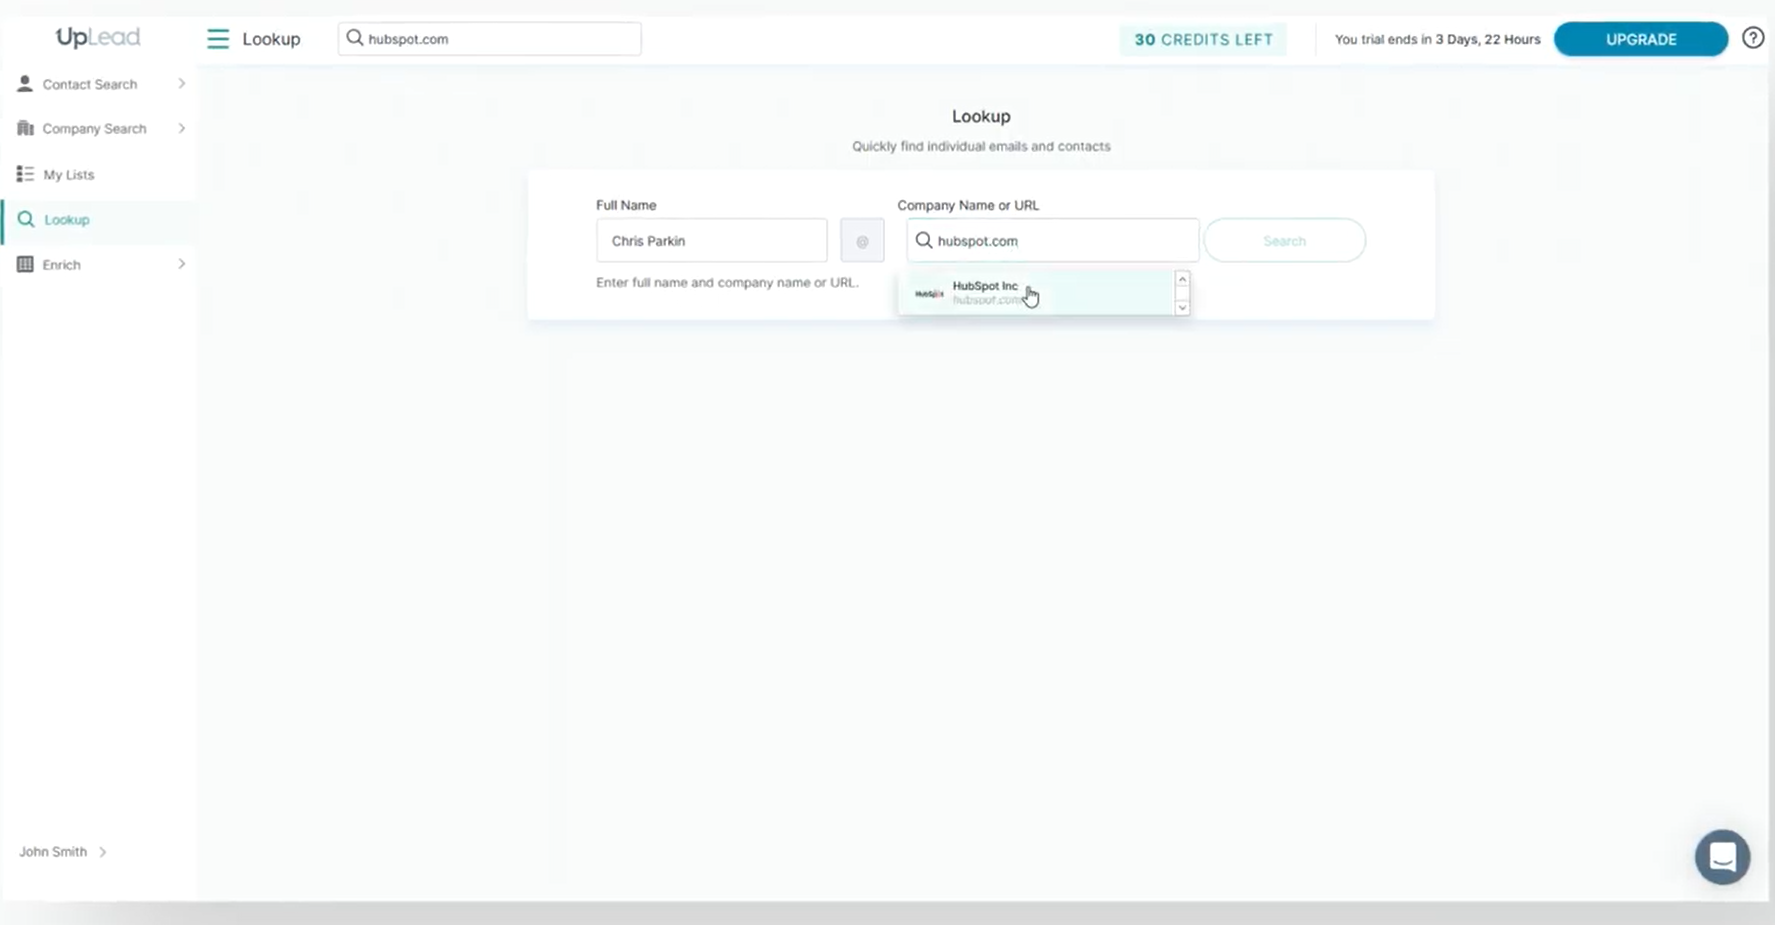Open My Lists in sidebar
Screen dimensions: 1775x925
click(98, 174)
